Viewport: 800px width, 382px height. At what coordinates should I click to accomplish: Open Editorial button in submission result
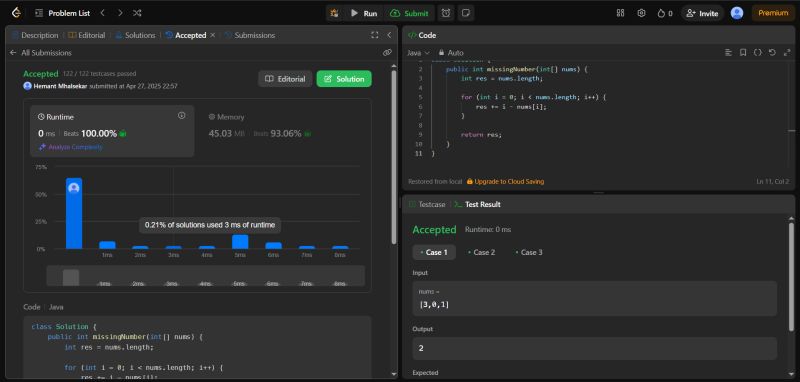285,79
